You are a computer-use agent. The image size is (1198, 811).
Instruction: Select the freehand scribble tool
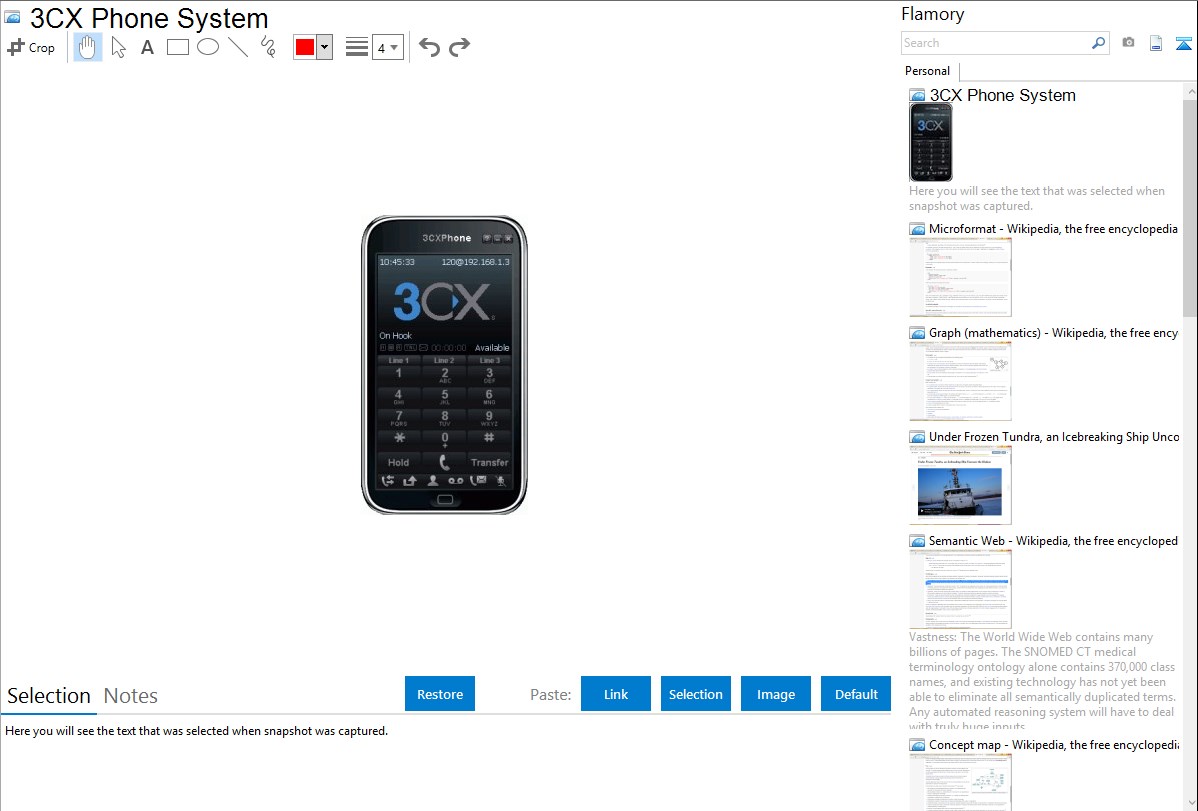pyautogui.click(x=268, y=47)
